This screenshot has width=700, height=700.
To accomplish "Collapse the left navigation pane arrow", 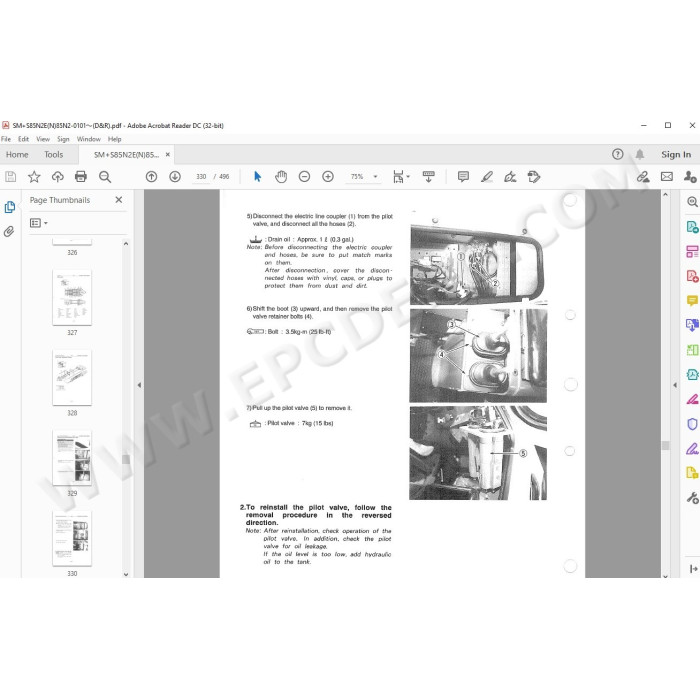I will click(139, 385).
